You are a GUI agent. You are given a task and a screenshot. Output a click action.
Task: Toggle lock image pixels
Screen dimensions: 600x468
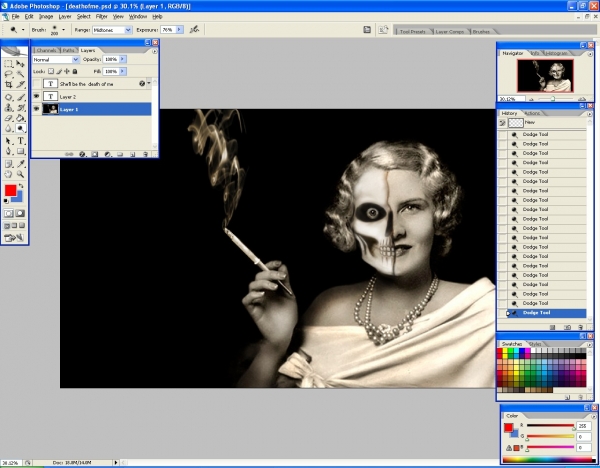(x=59, y=71)
